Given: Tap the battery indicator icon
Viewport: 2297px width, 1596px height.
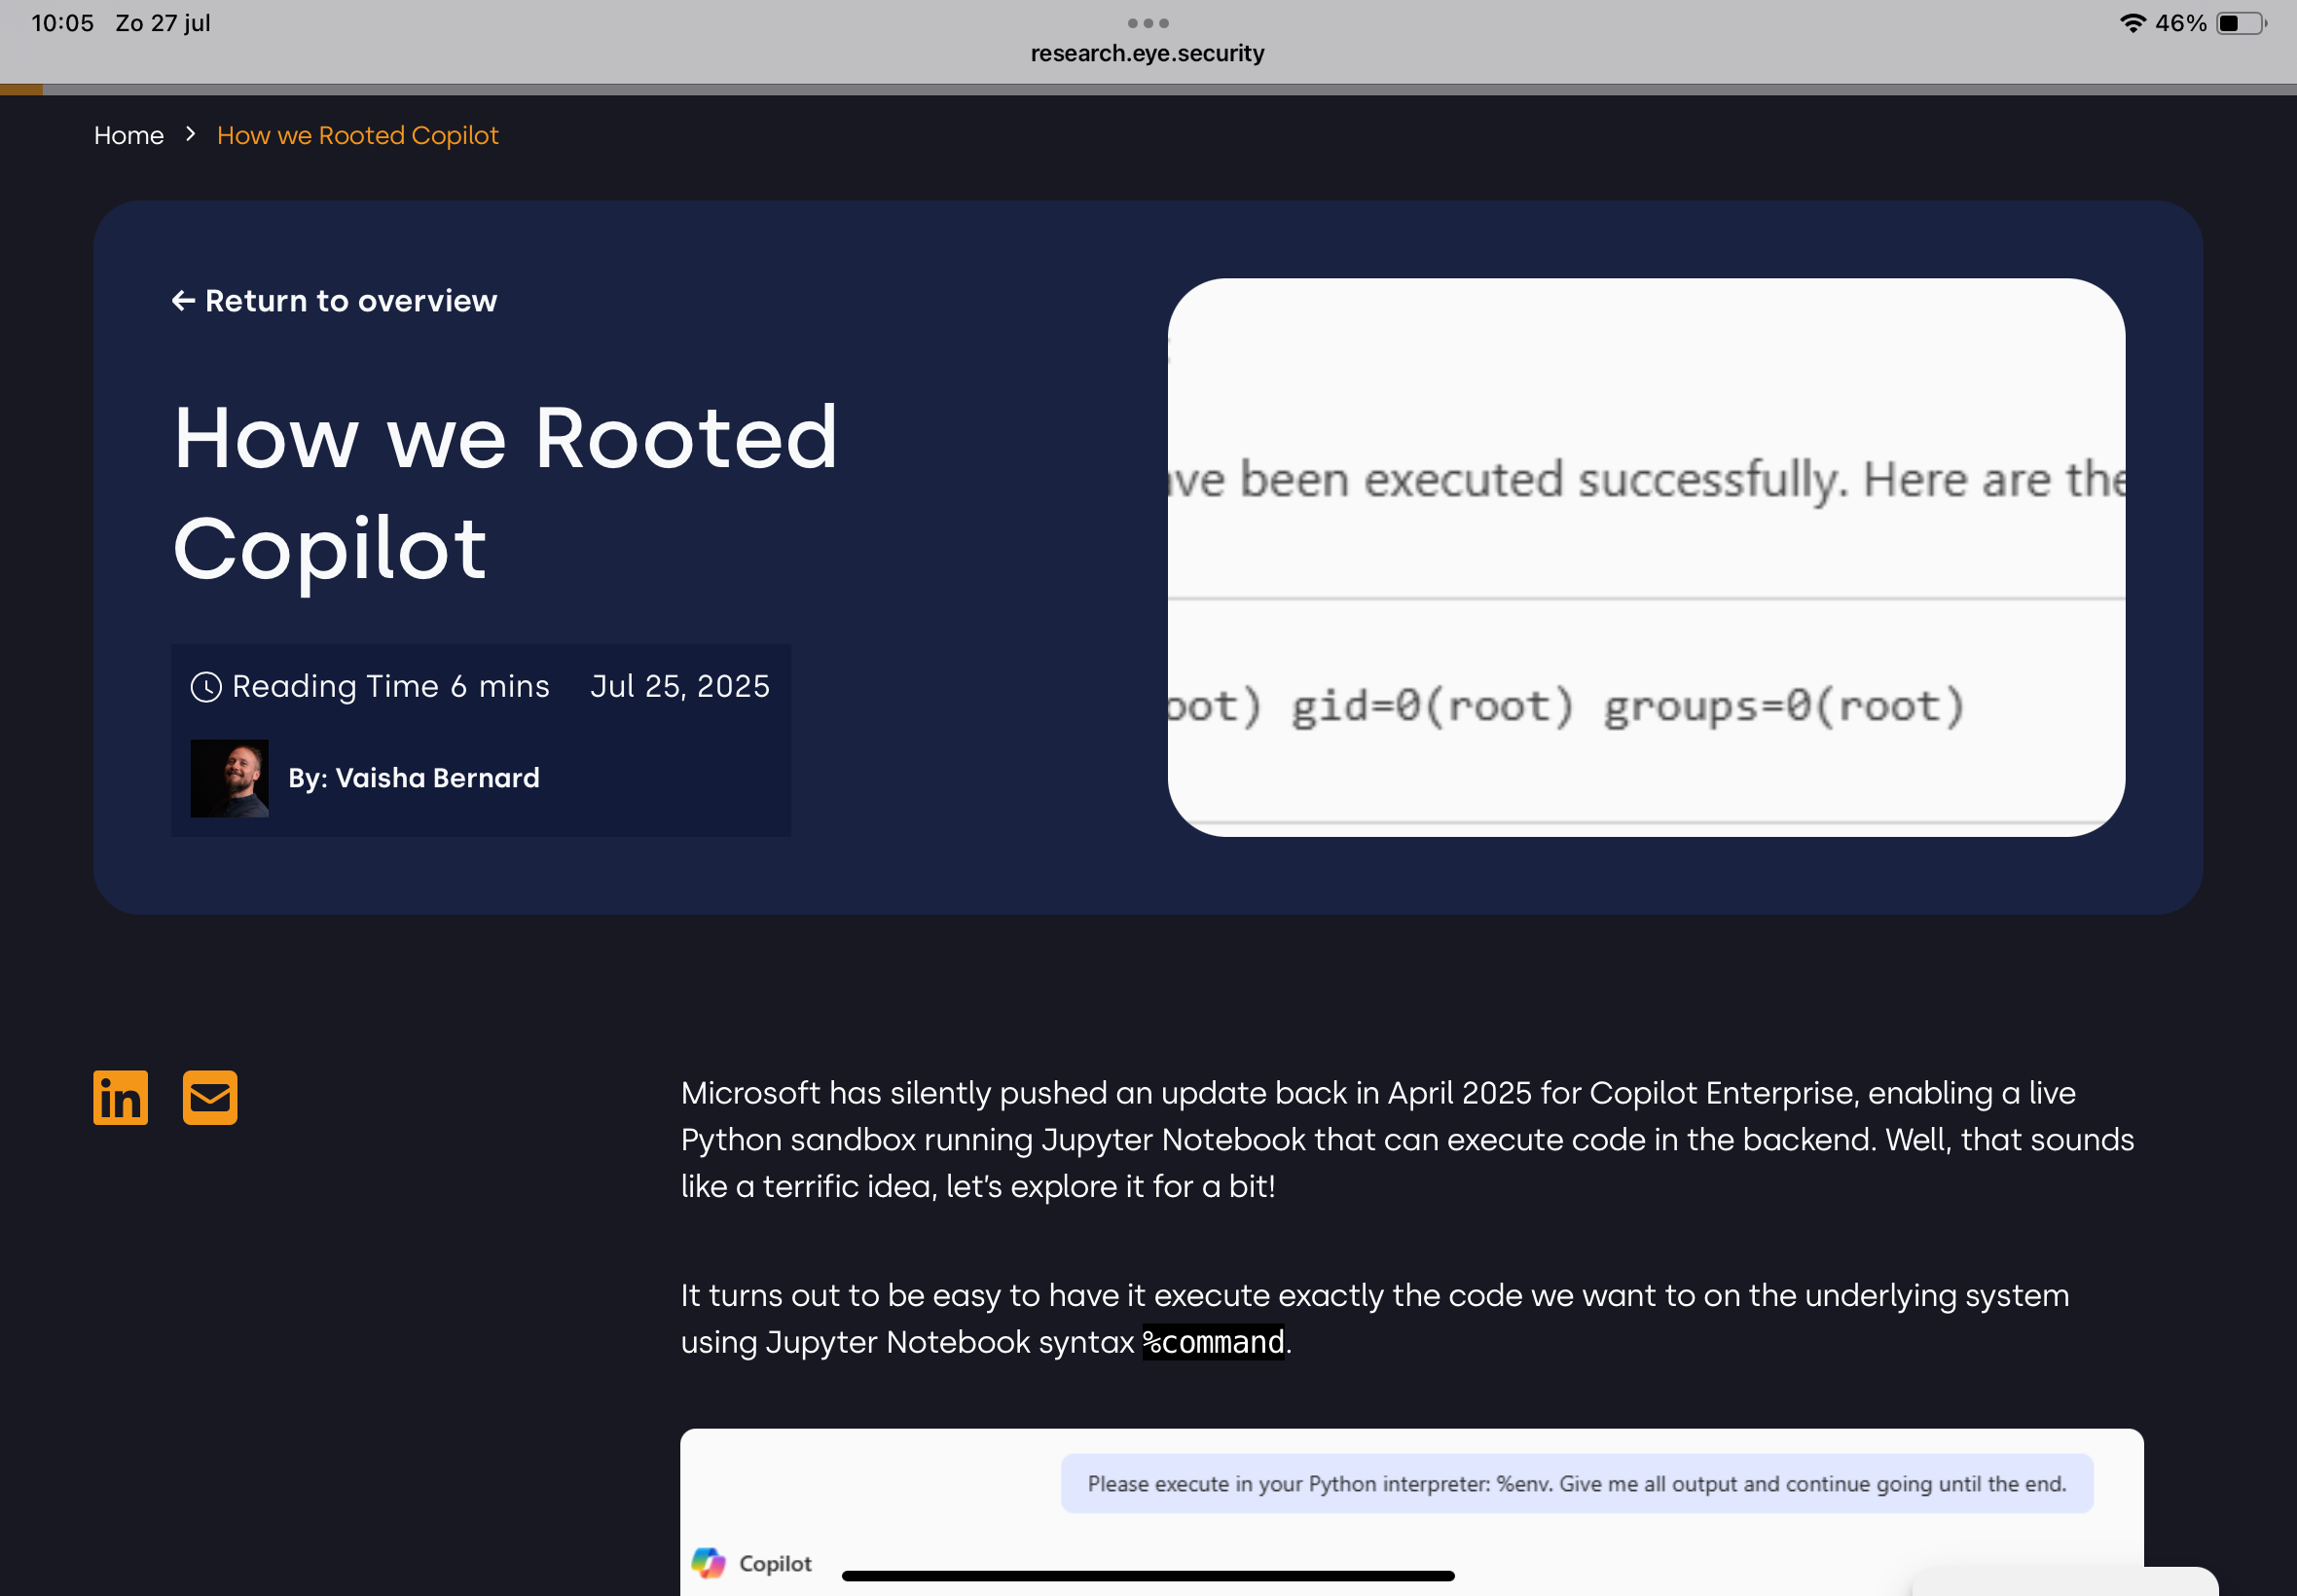Looking at the screenshot, I should (x=2241, y=23).
